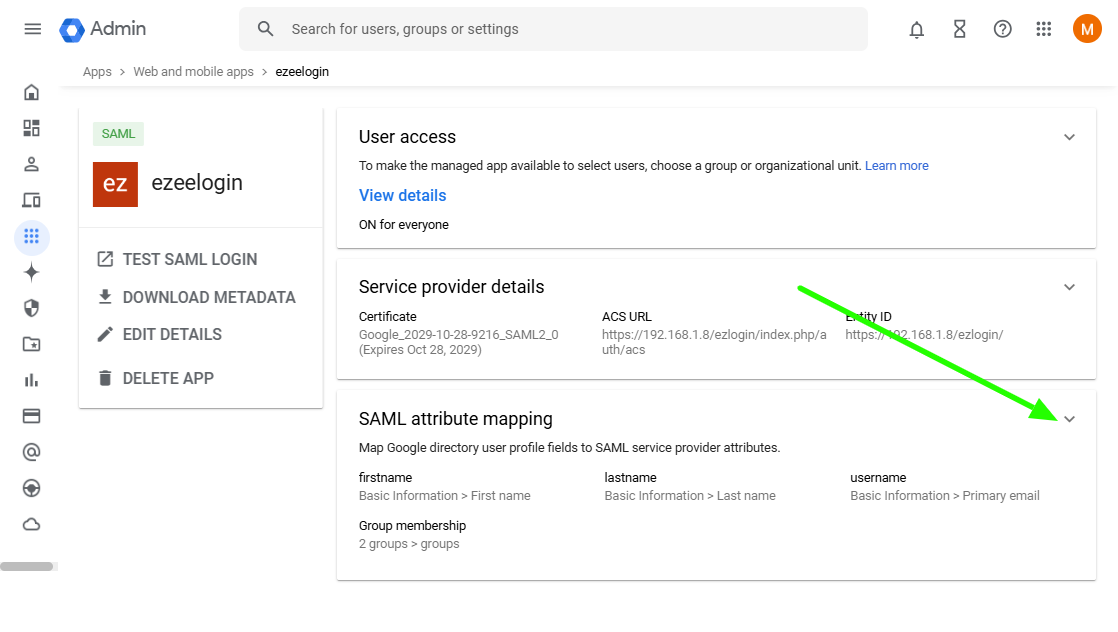Image resolution: width=1118 pixels, height=632 pixels.
Task: Click Apps in the breadcrumb
Action: [97, 72]
